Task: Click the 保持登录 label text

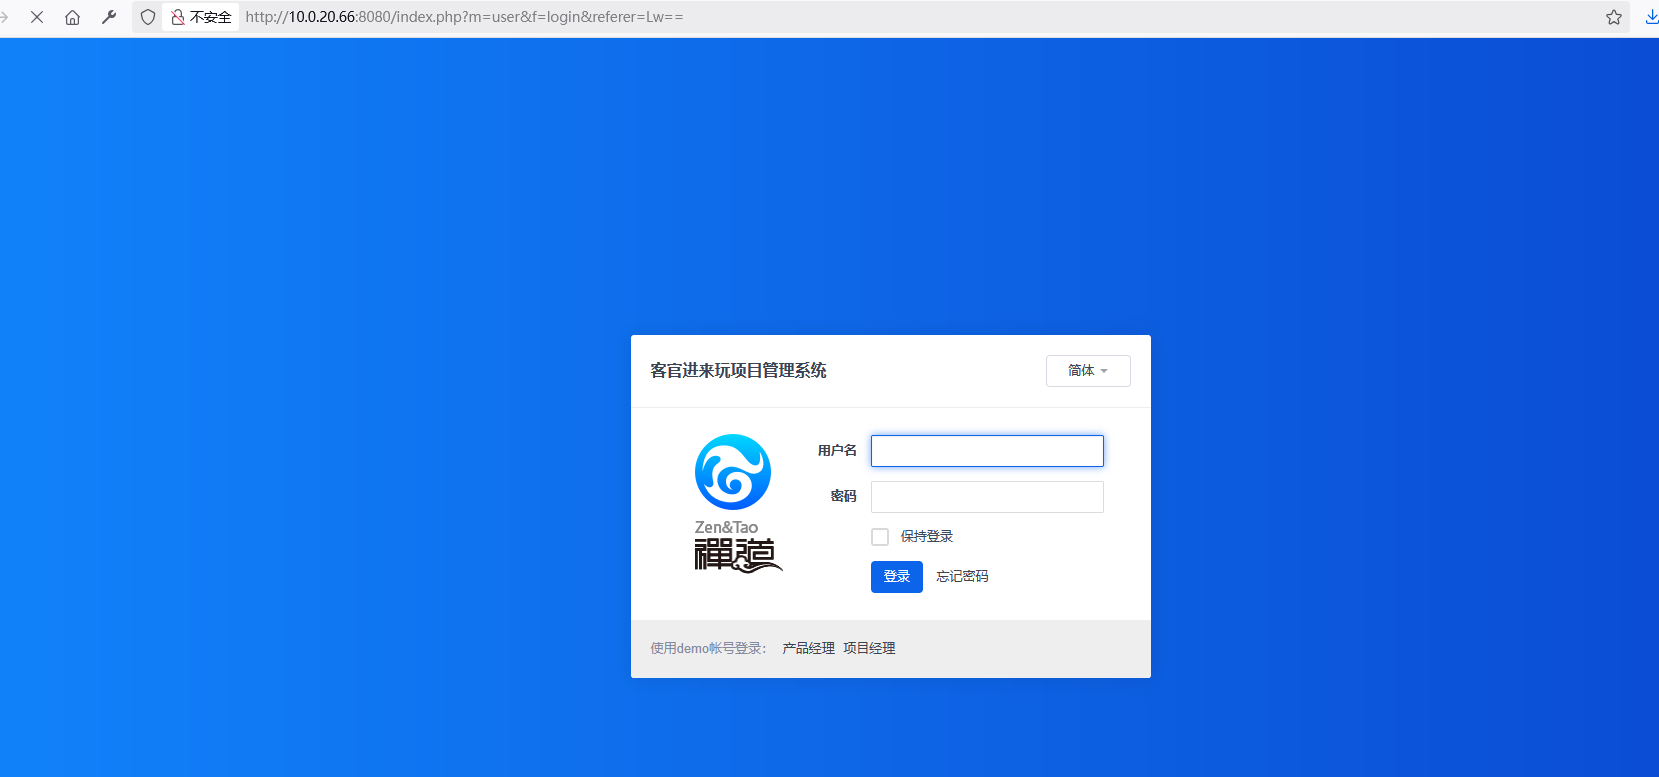Action: [x=926, y=537]
